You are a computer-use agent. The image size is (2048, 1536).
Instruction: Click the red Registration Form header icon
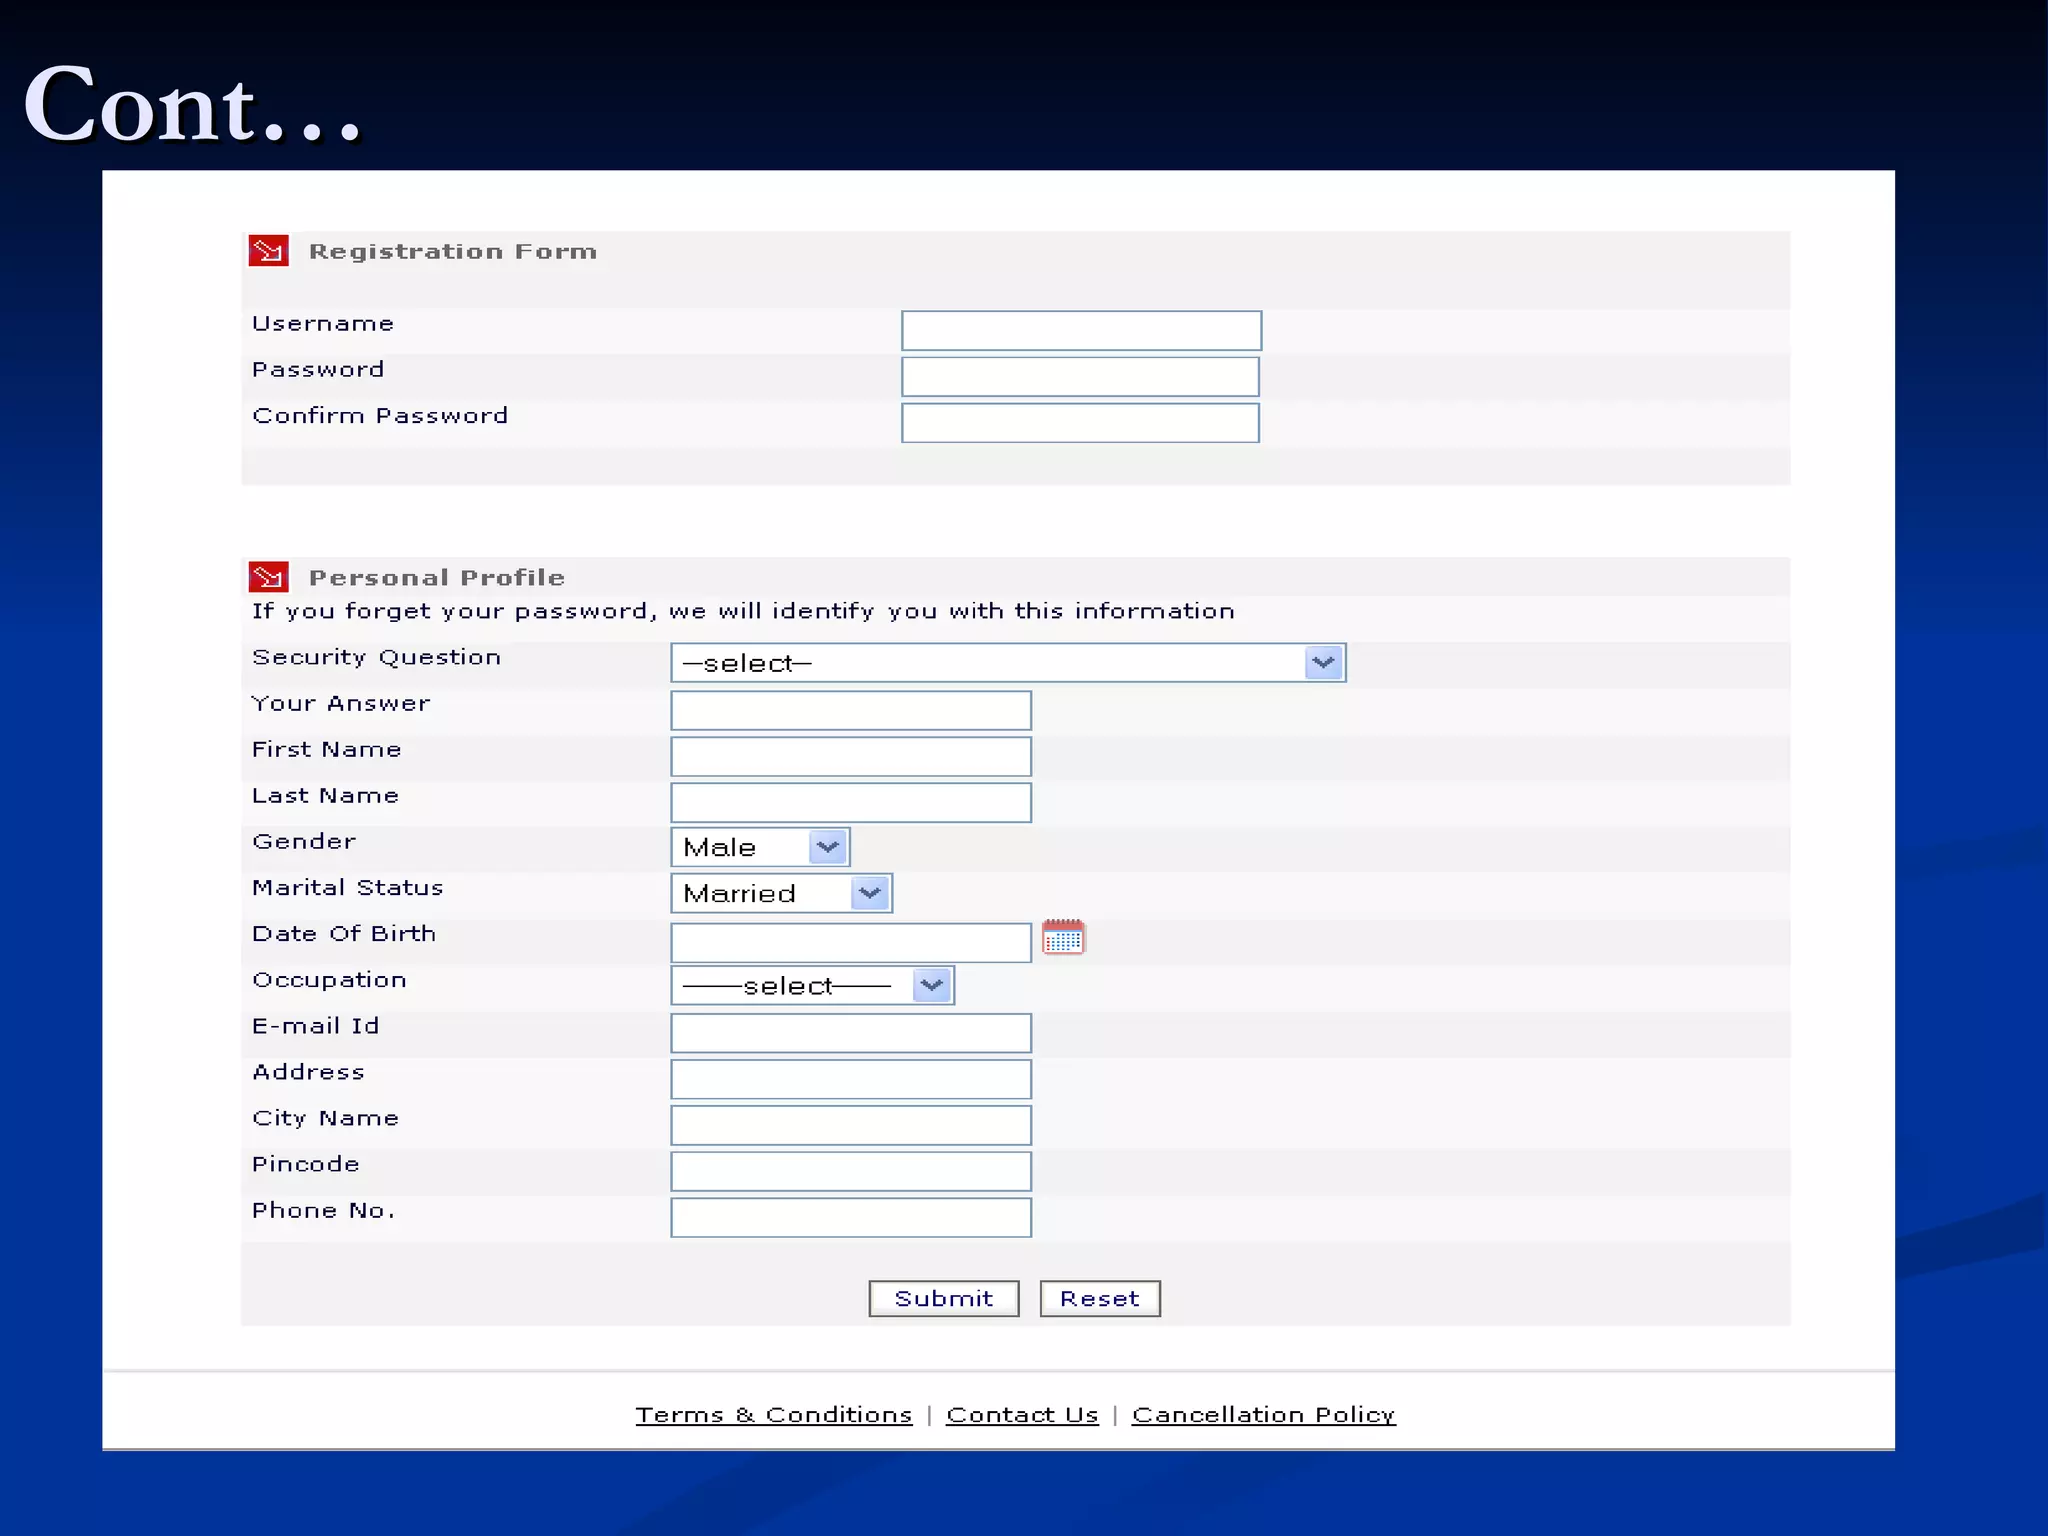[268, 250]
